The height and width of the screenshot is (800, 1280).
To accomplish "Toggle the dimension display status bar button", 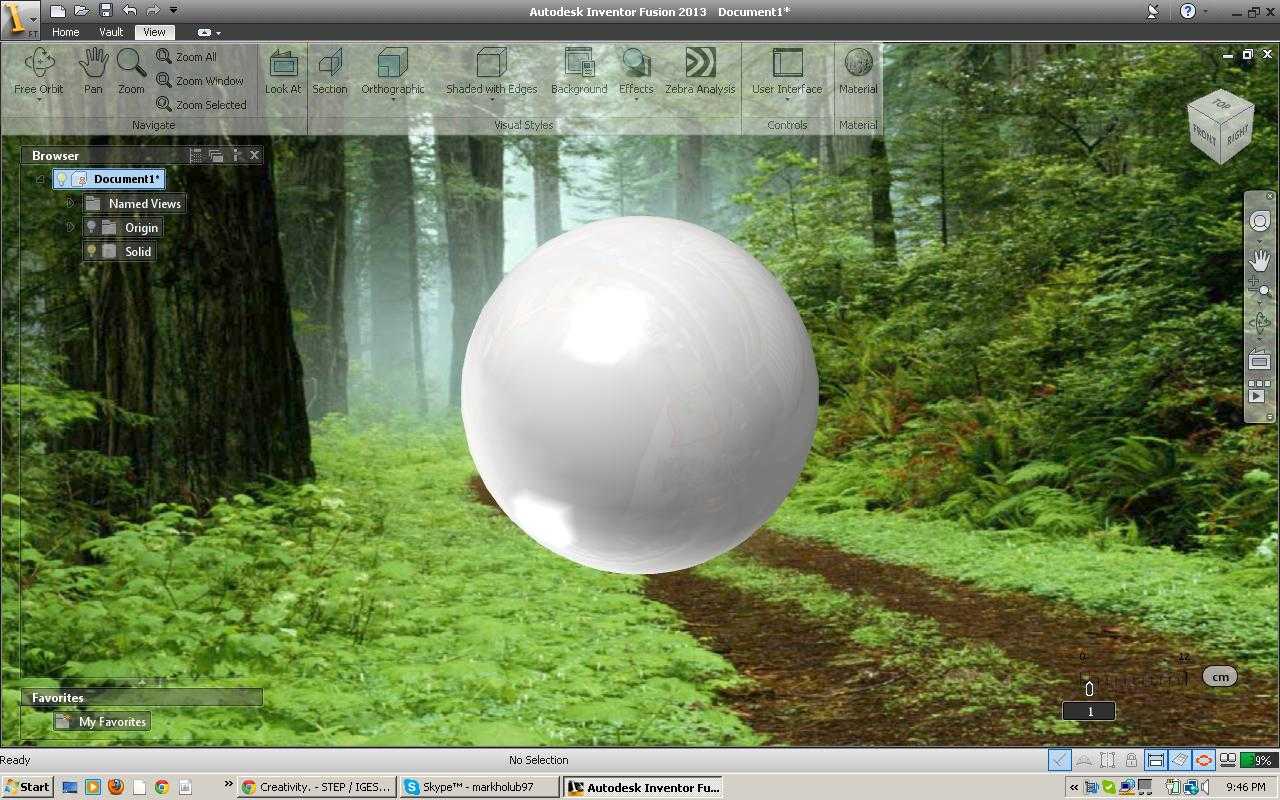I will [x=1155, y=760].
